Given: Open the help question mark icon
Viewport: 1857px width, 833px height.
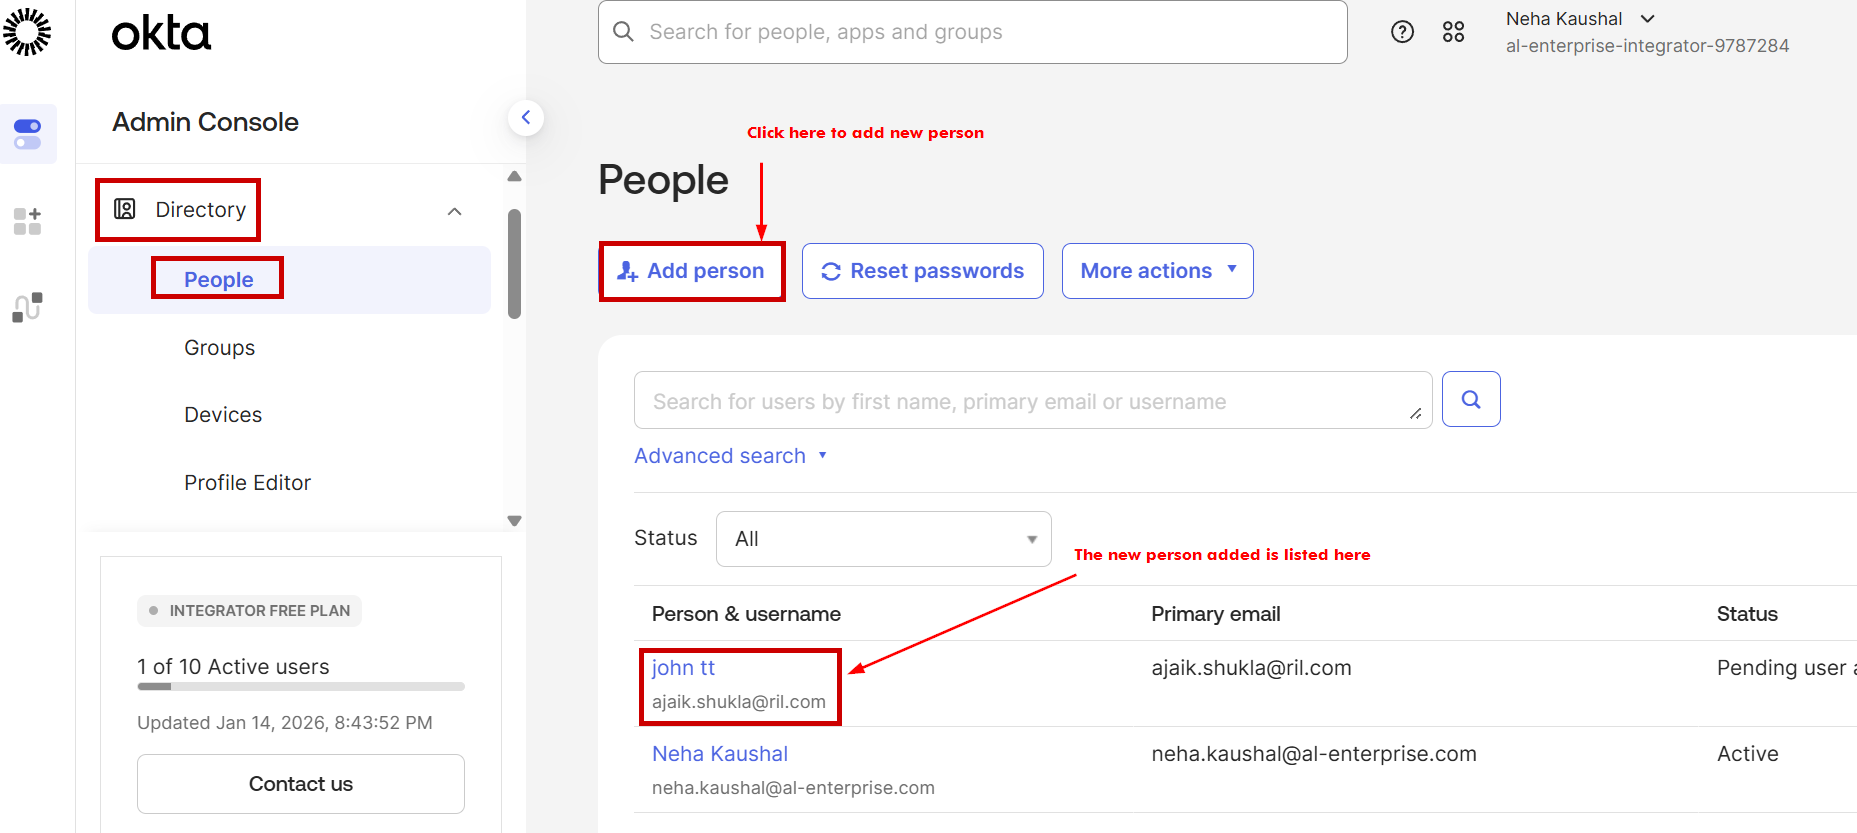Looking at the screenshot, I should (1402, 31).
